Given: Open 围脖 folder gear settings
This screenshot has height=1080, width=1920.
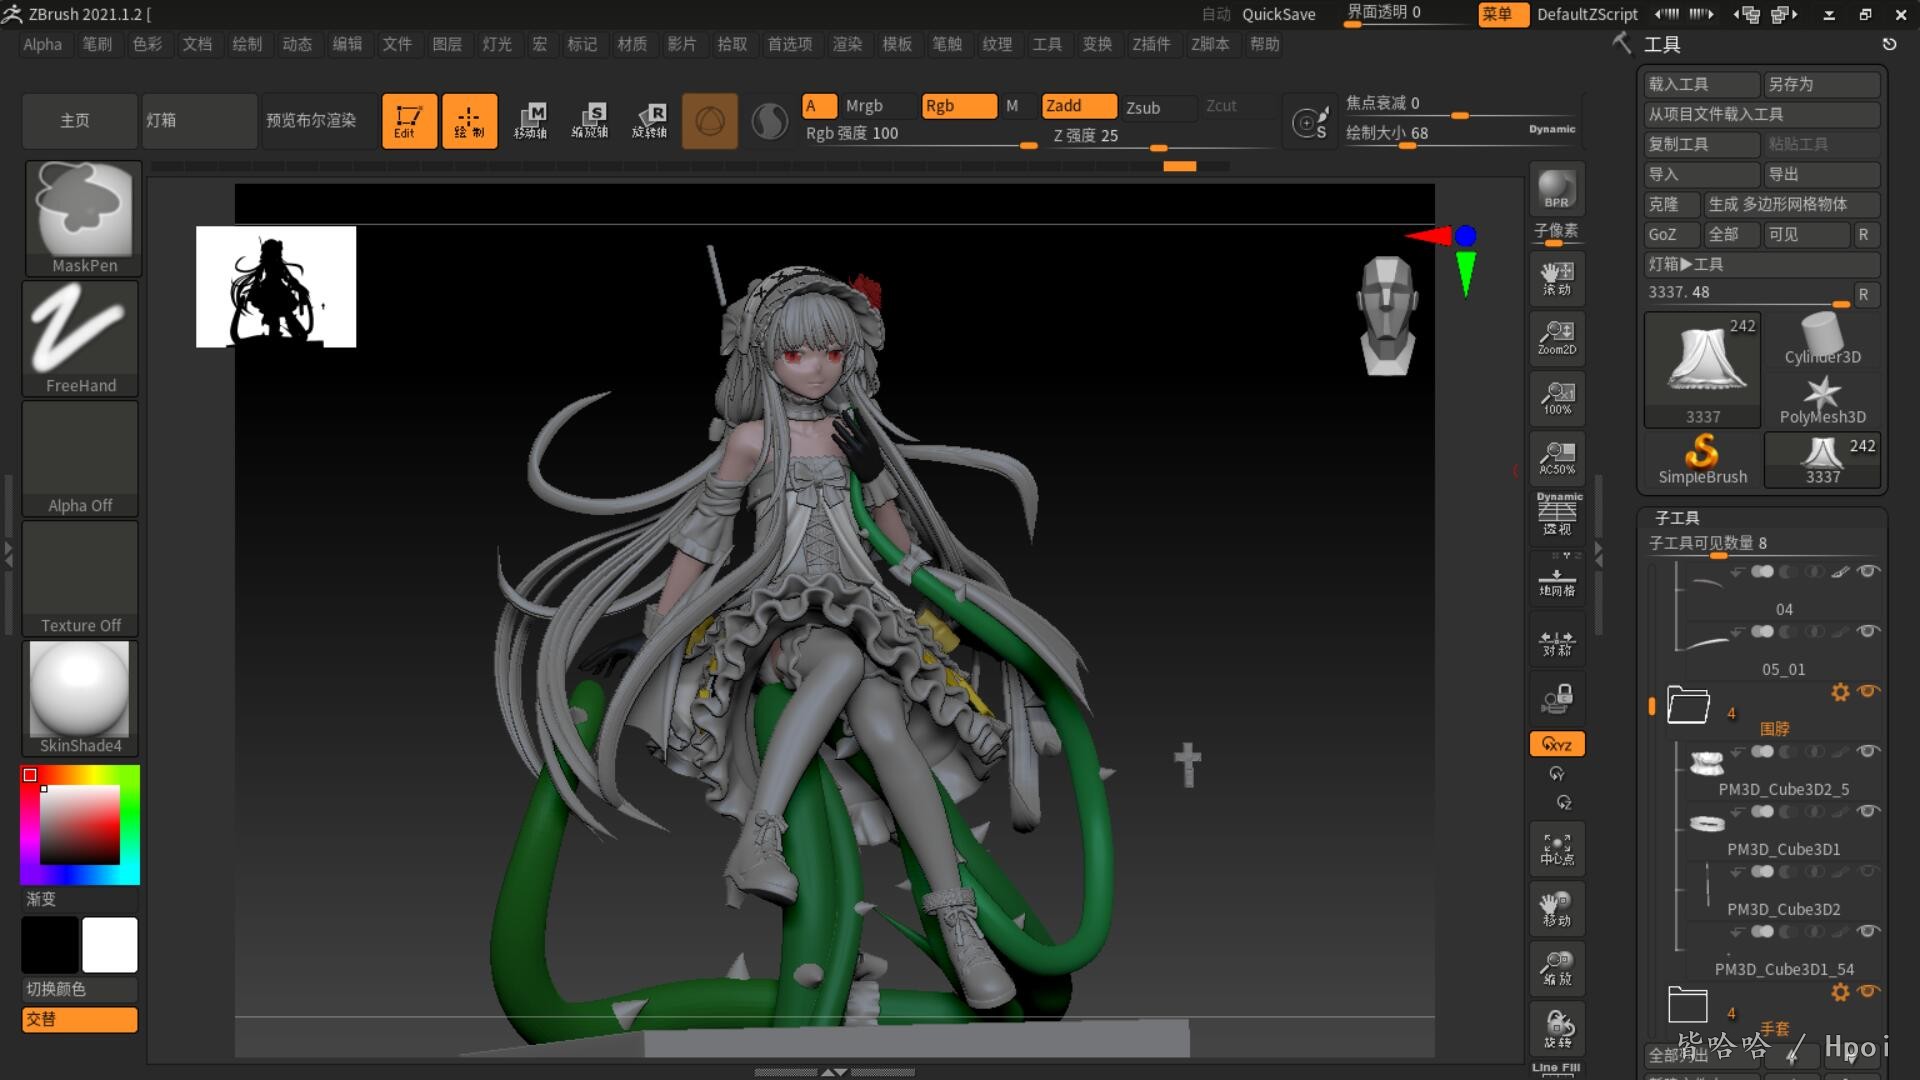Looking at the screenshot, I should [x=1840, y=692].
